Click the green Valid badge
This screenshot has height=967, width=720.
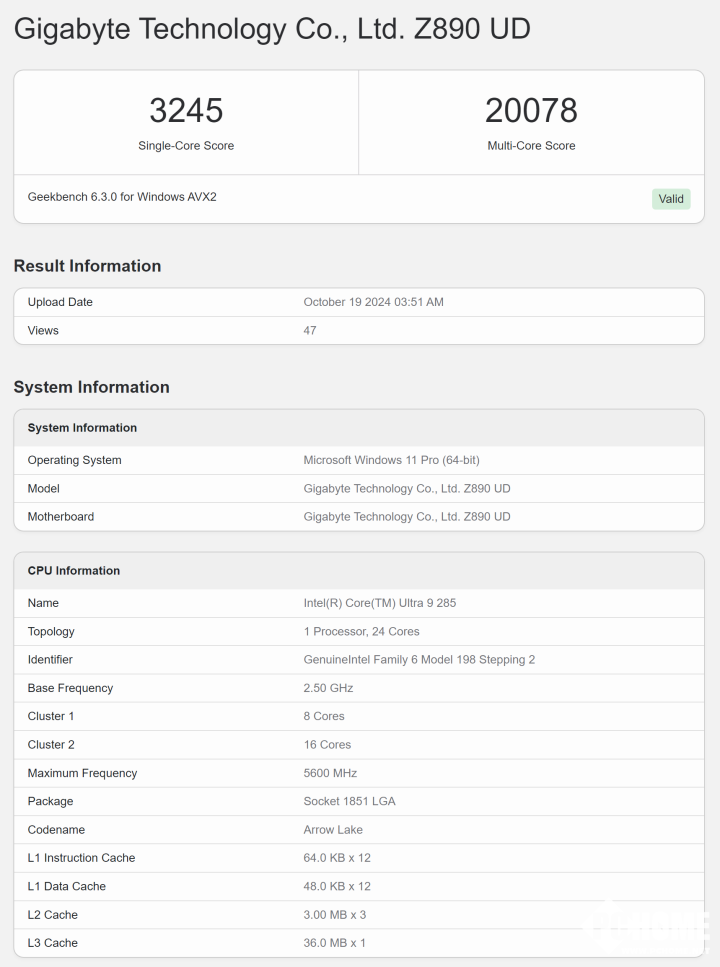click(x=671, y=199)
